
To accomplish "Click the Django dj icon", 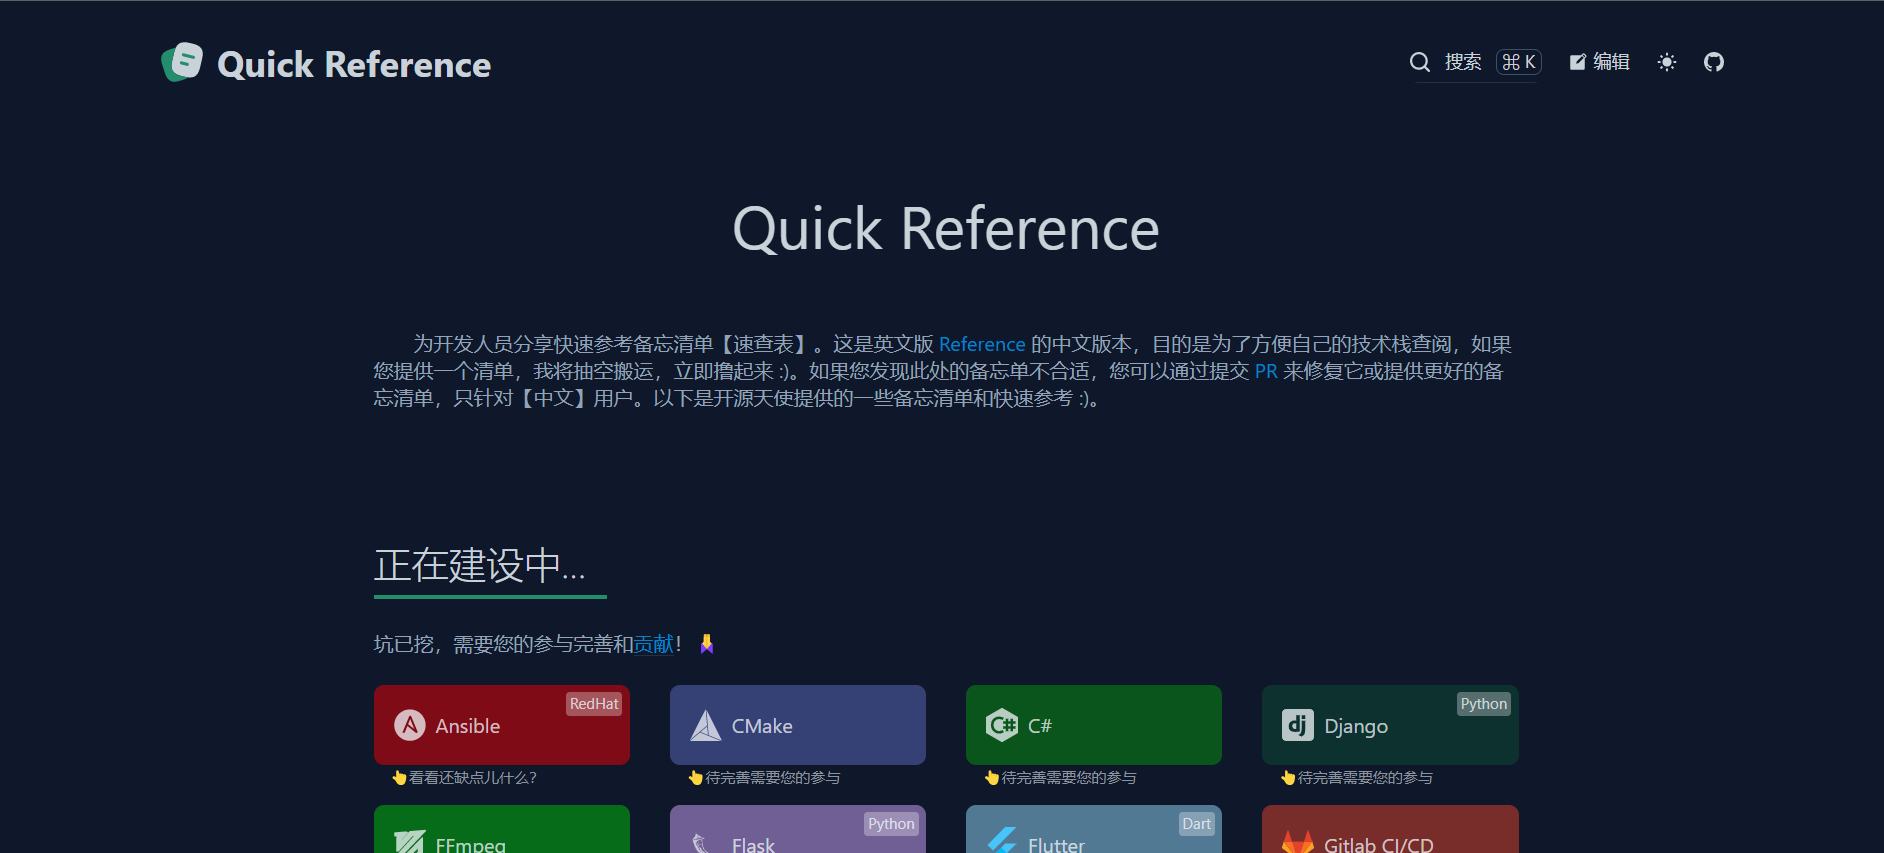I will [1297, 725].
